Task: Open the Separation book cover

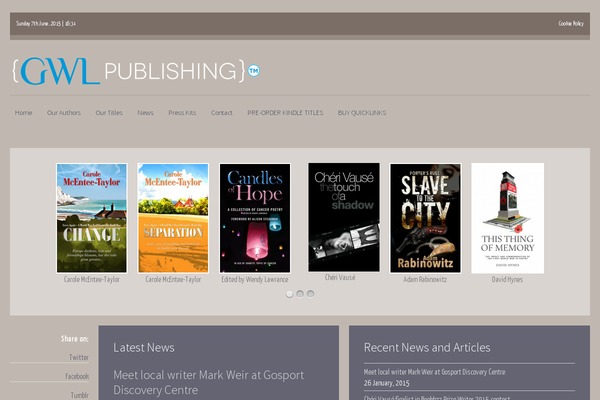Action: (173, 218)
